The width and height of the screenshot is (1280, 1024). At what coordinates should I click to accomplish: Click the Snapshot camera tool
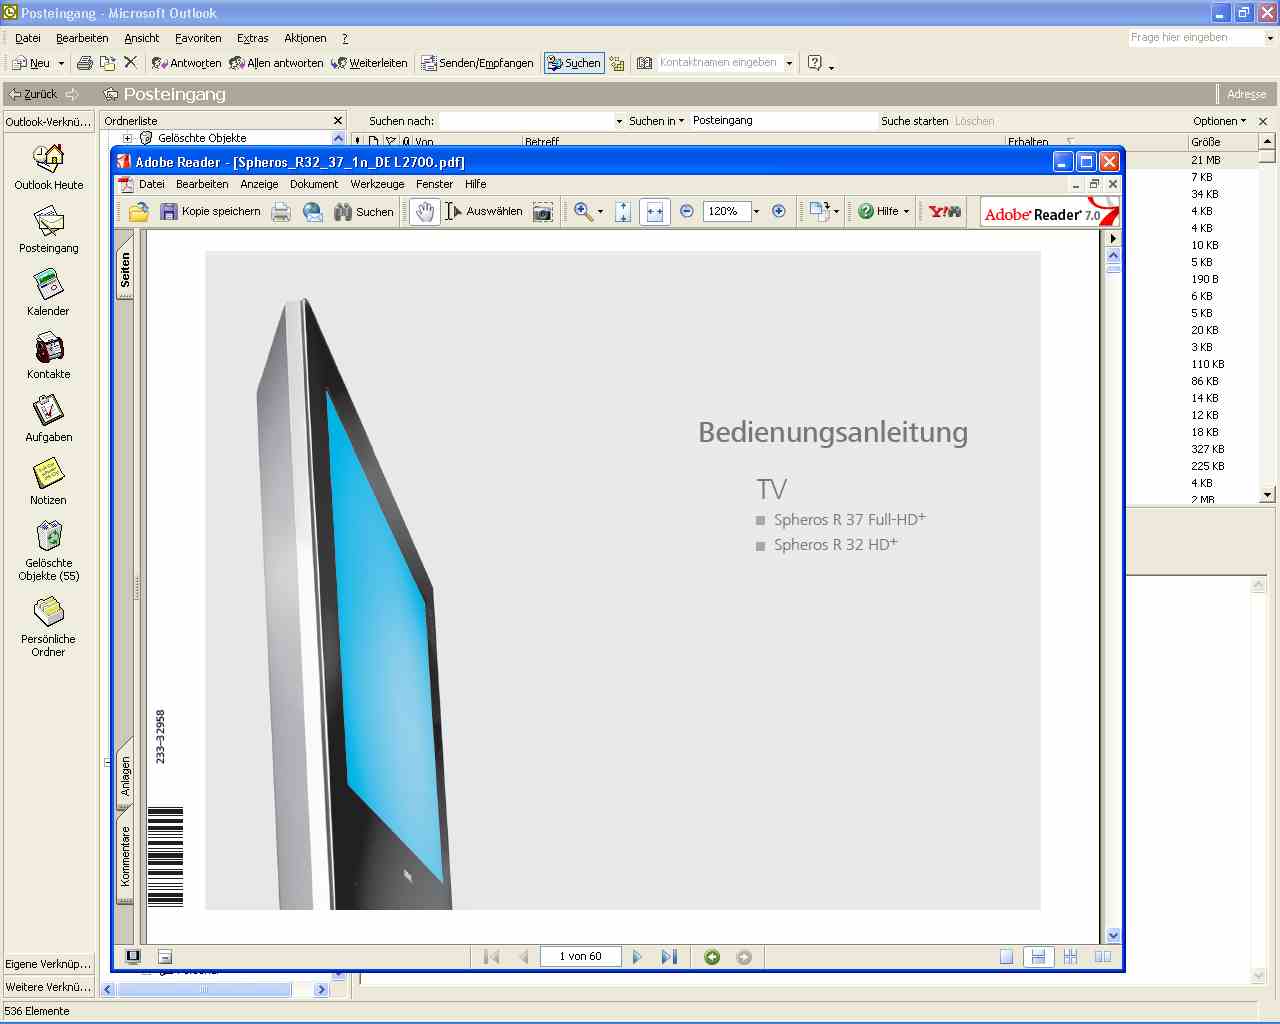(543, 212)
